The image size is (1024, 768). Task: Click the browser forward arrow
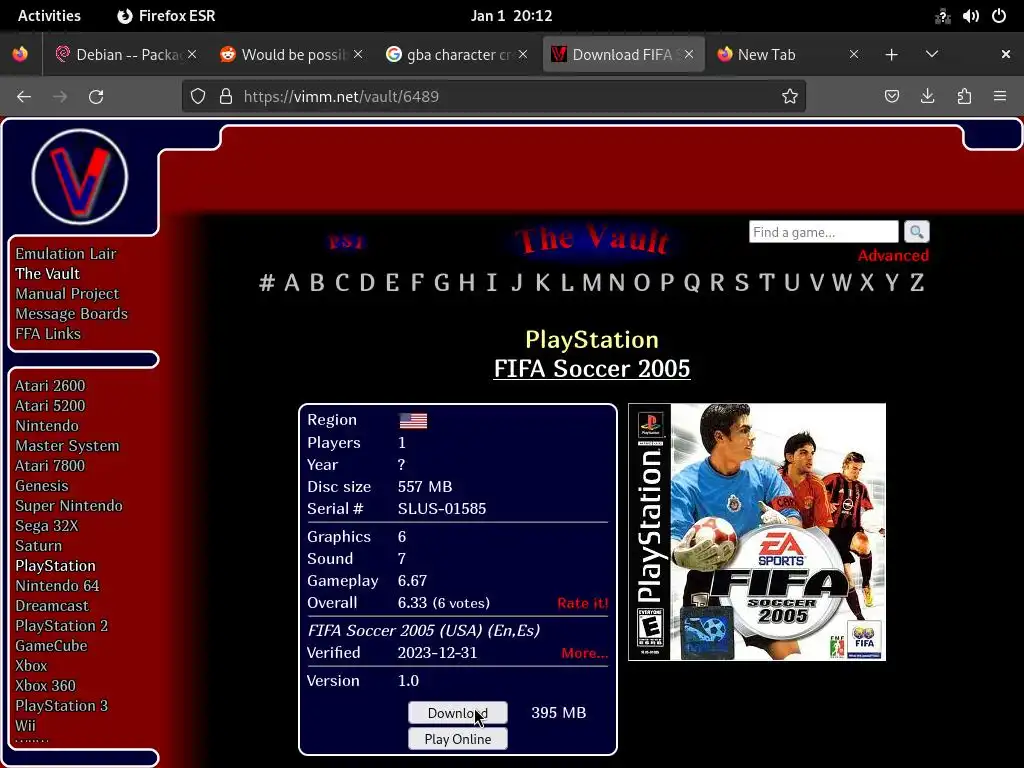(60, 97)
